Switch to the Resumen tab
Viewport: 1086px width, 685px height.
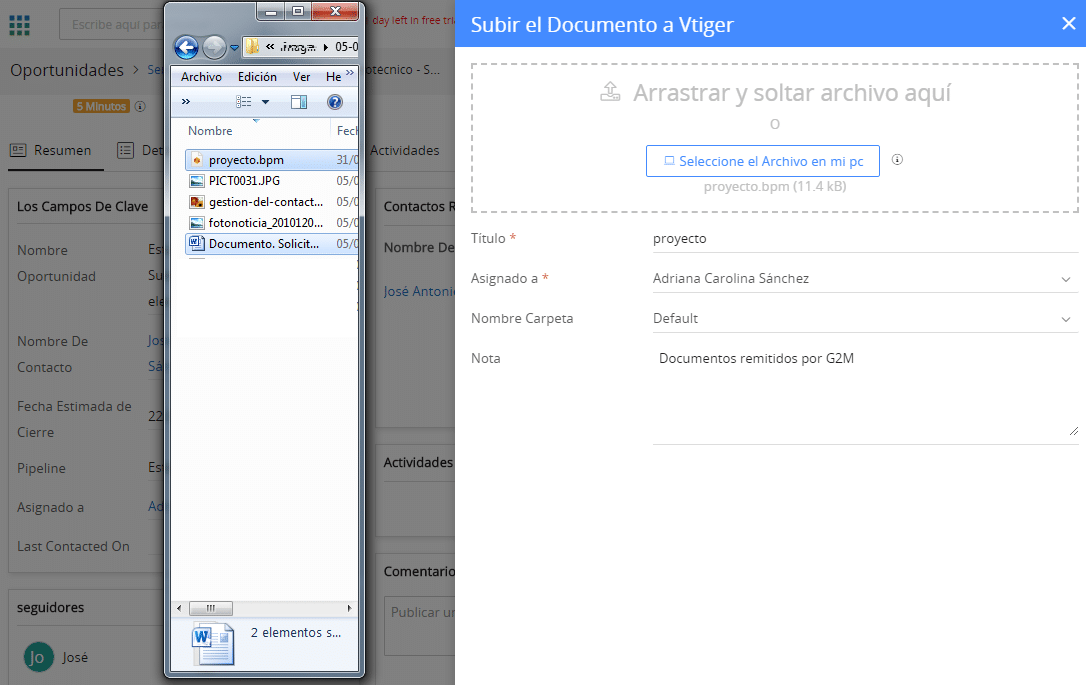(55, 150)
